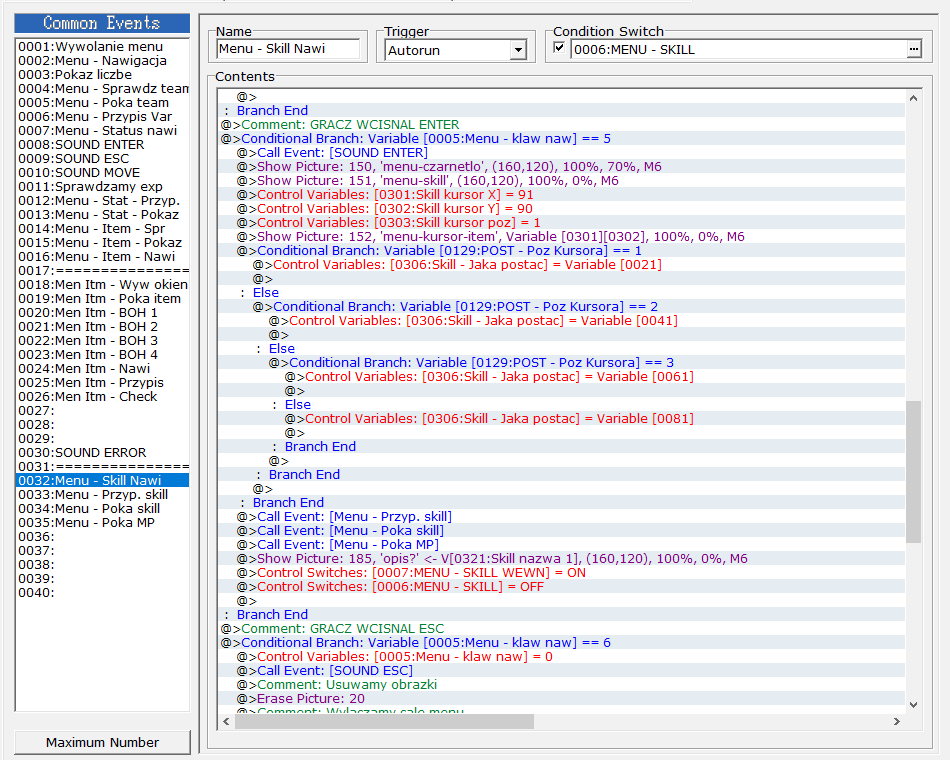This screenshot has height=760, width=950.
Task: Click the horizontal scrollbar thumb in Contents
Action: point(385,721)
